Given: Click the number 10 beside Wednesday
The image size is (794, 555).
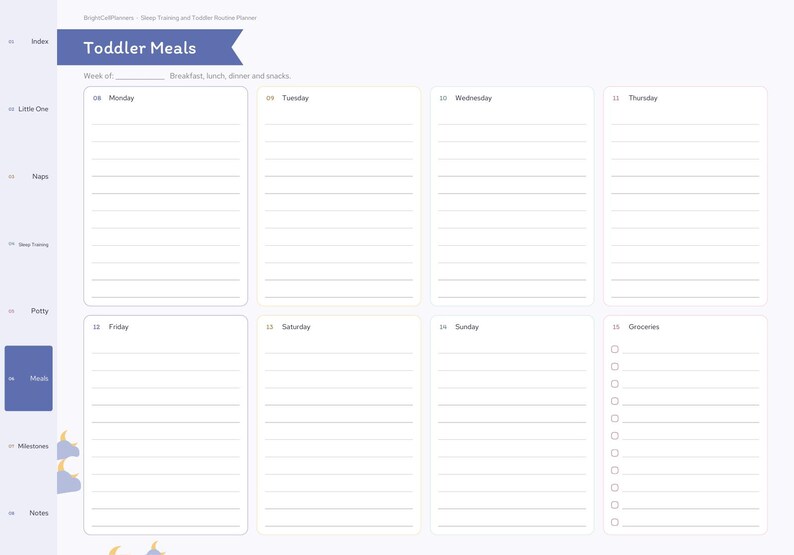Looking at the screenshot, I should [443, 98].
